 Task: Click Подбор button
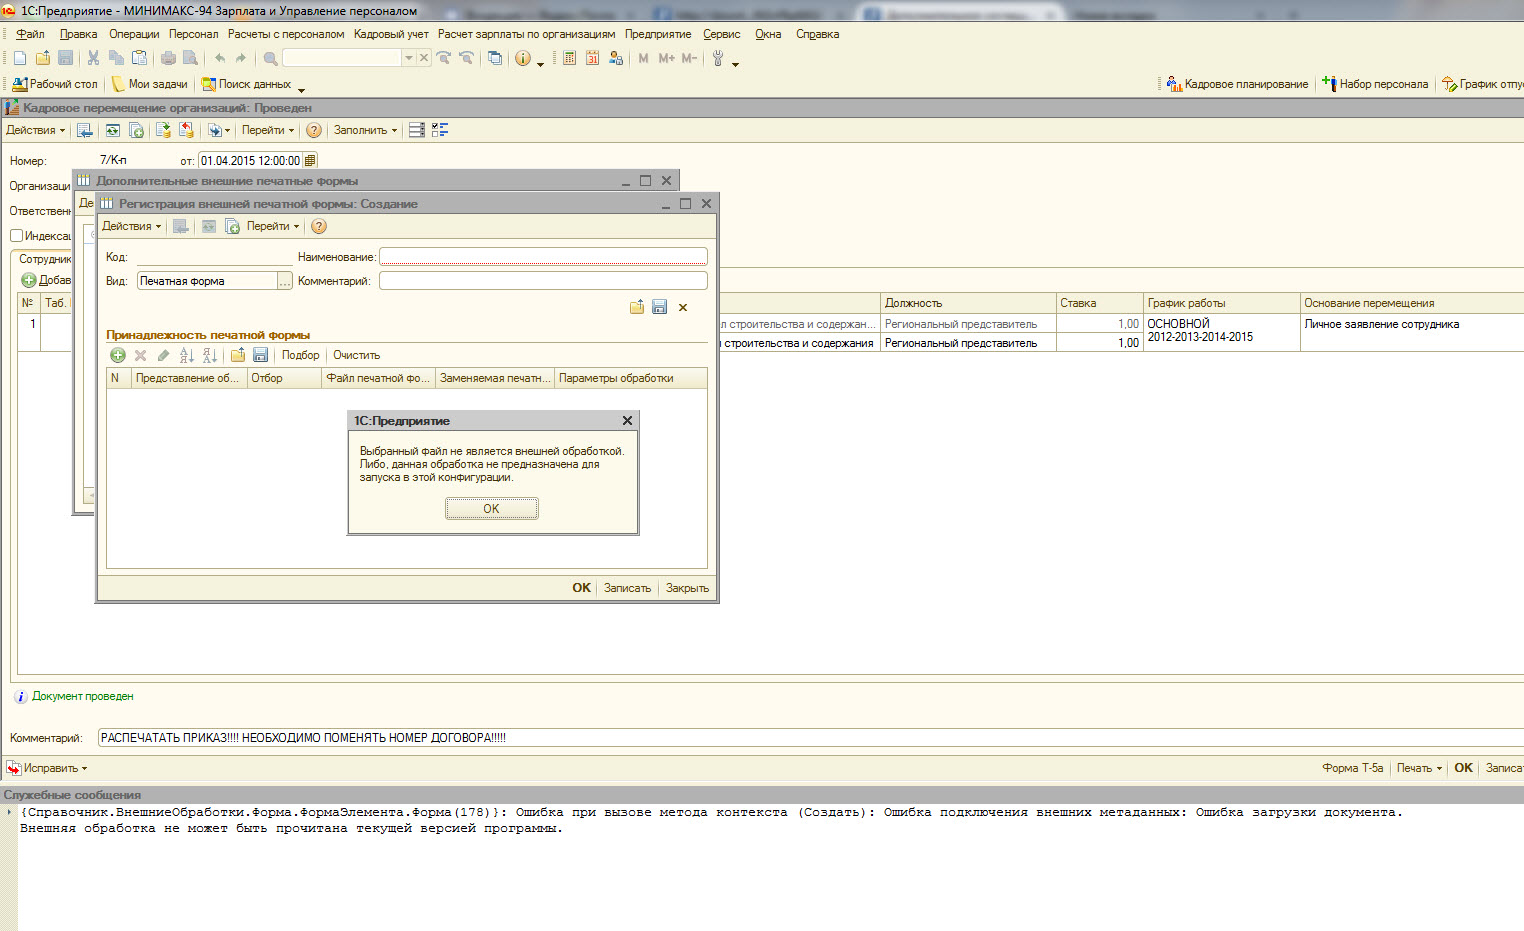click(x=300, y=355)
